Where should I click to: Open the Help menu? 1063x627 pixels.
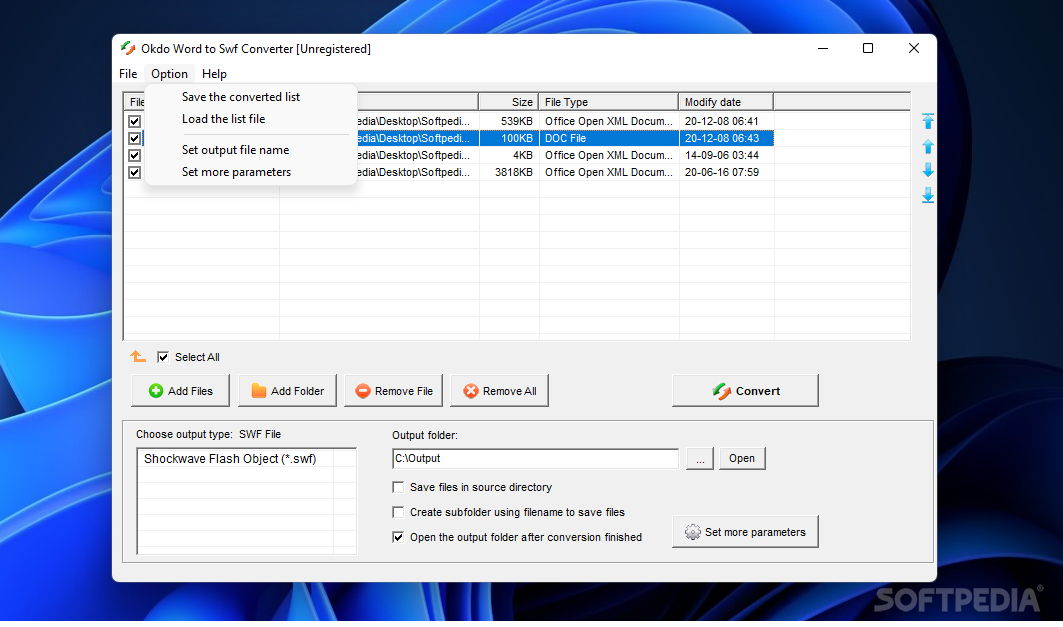coord(214,74)
